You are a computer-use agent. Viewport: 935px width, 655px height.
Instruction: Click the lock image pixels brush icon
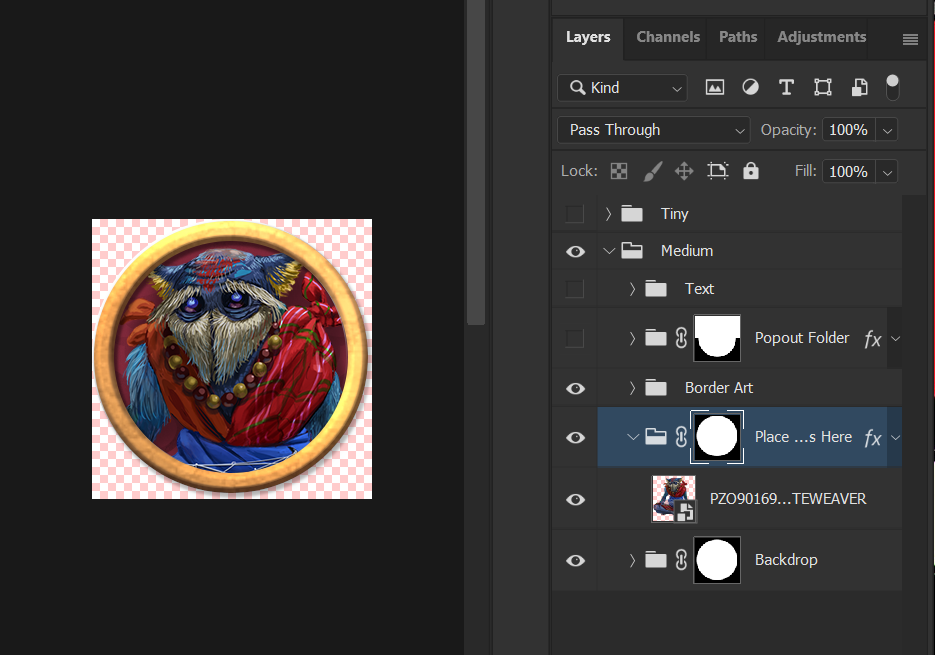pos(652,171)
